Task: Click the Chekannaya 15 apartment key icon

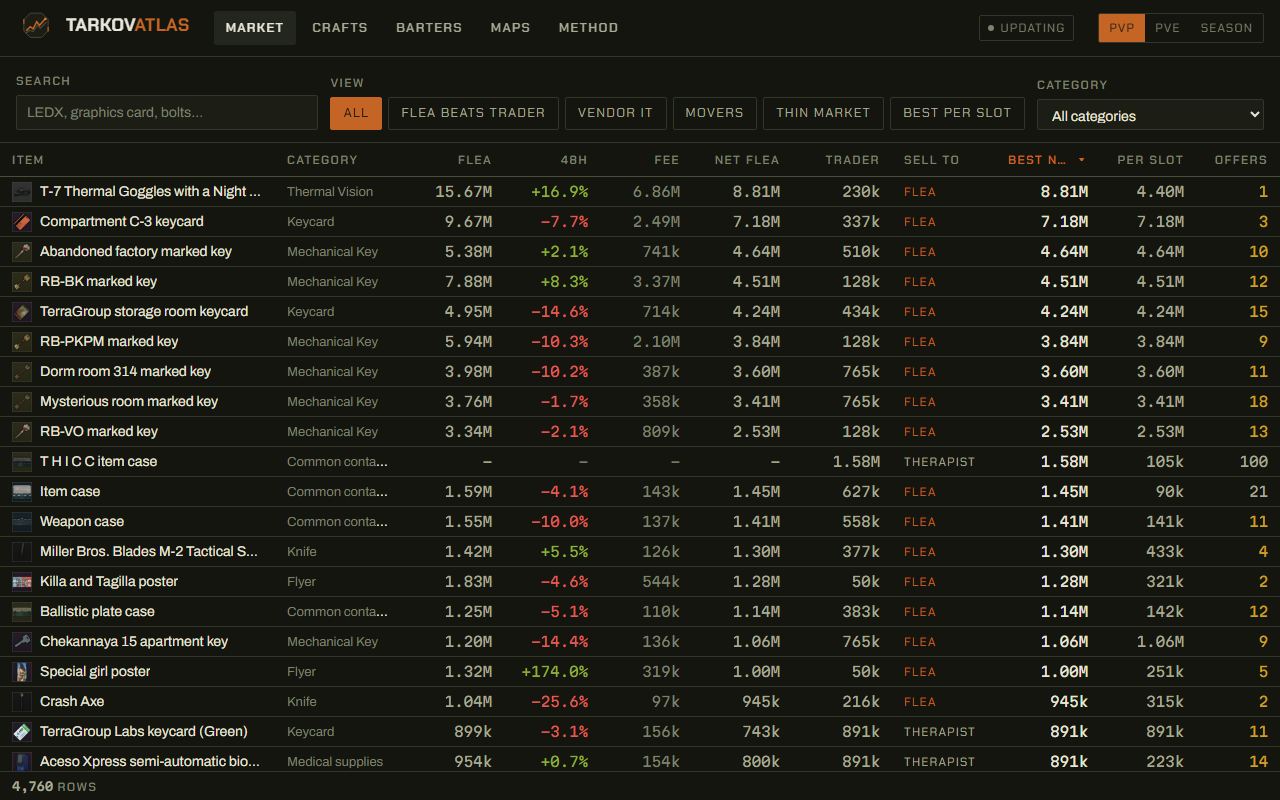Action: (22, 641)
